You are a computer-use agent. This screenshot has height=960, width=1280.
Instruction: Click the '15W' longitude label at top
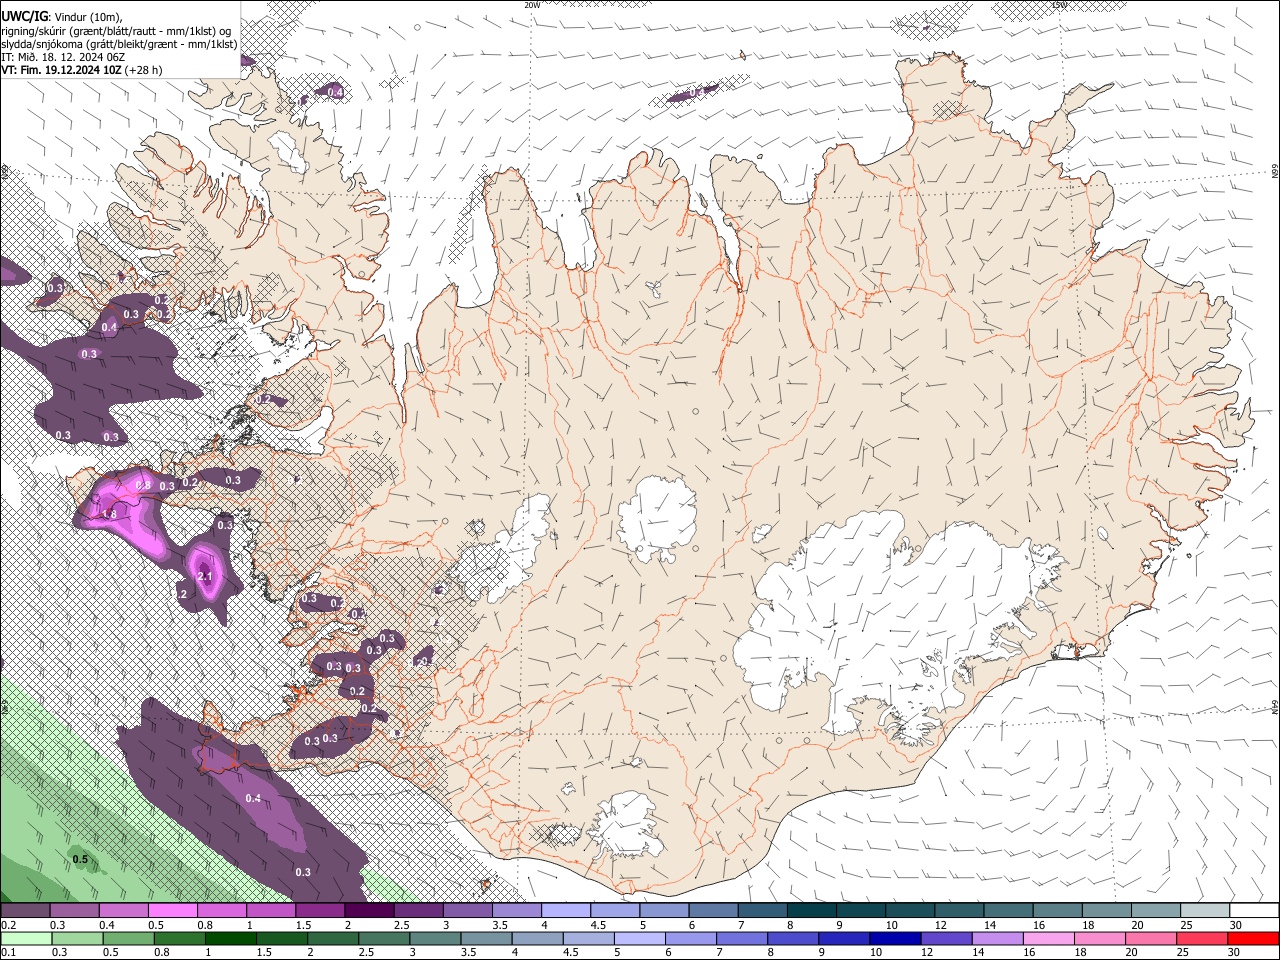pos(1059,5)
